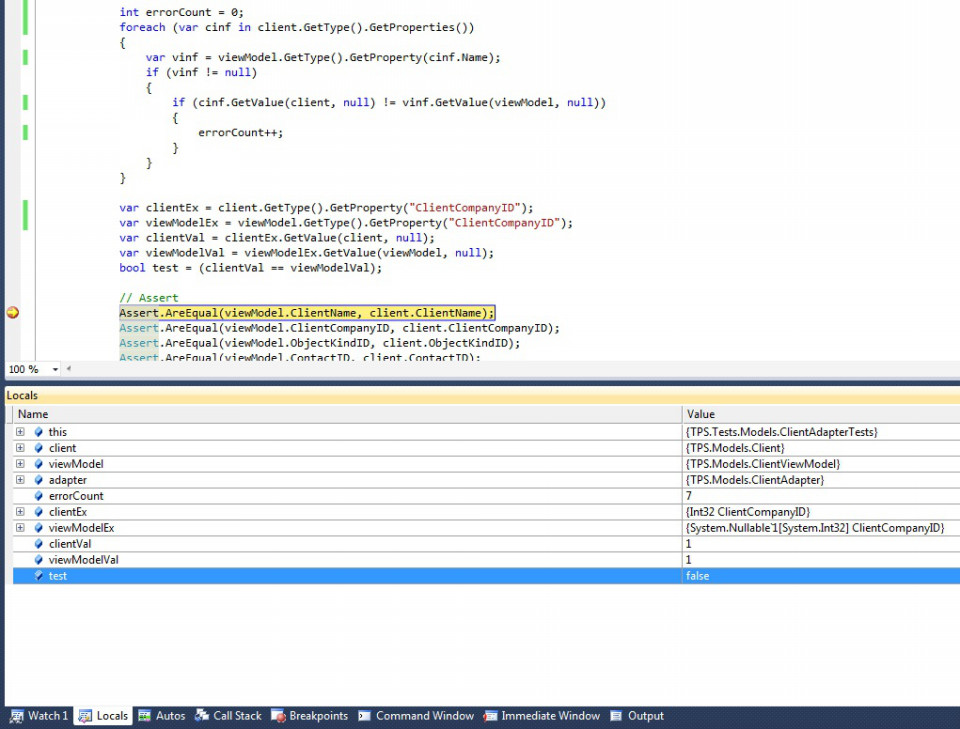Expand the viewModel variable node
The image size is (960, 729).
click(20, 464)
